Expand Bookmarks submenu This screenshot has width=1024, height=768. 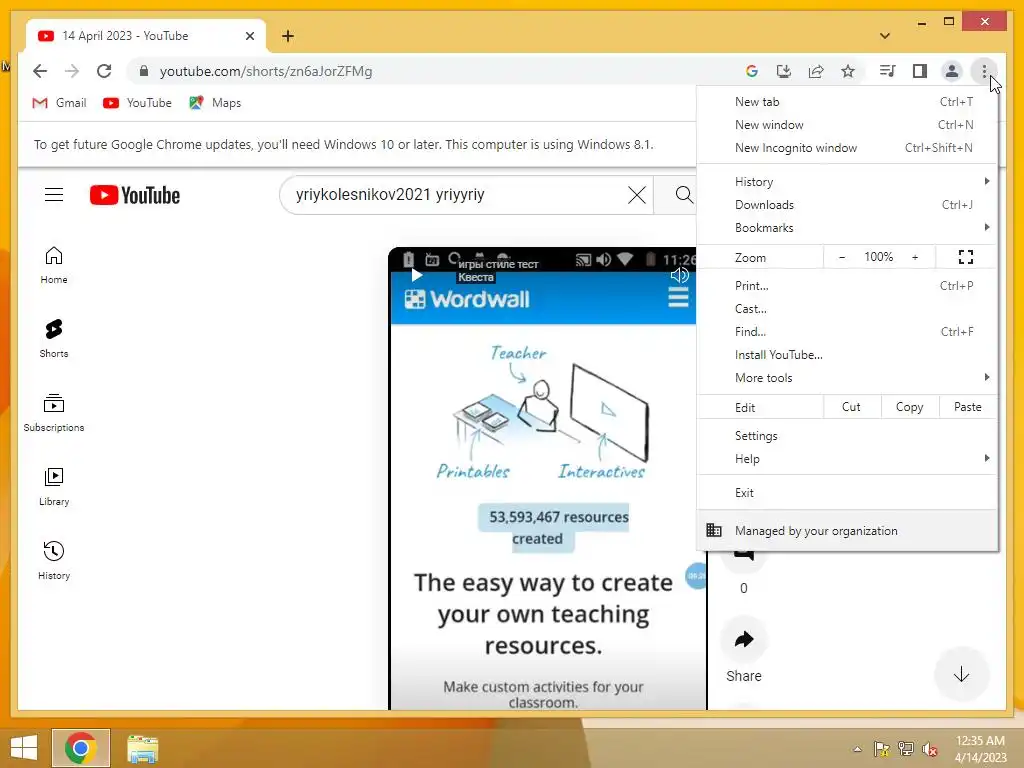click(847, 227)
